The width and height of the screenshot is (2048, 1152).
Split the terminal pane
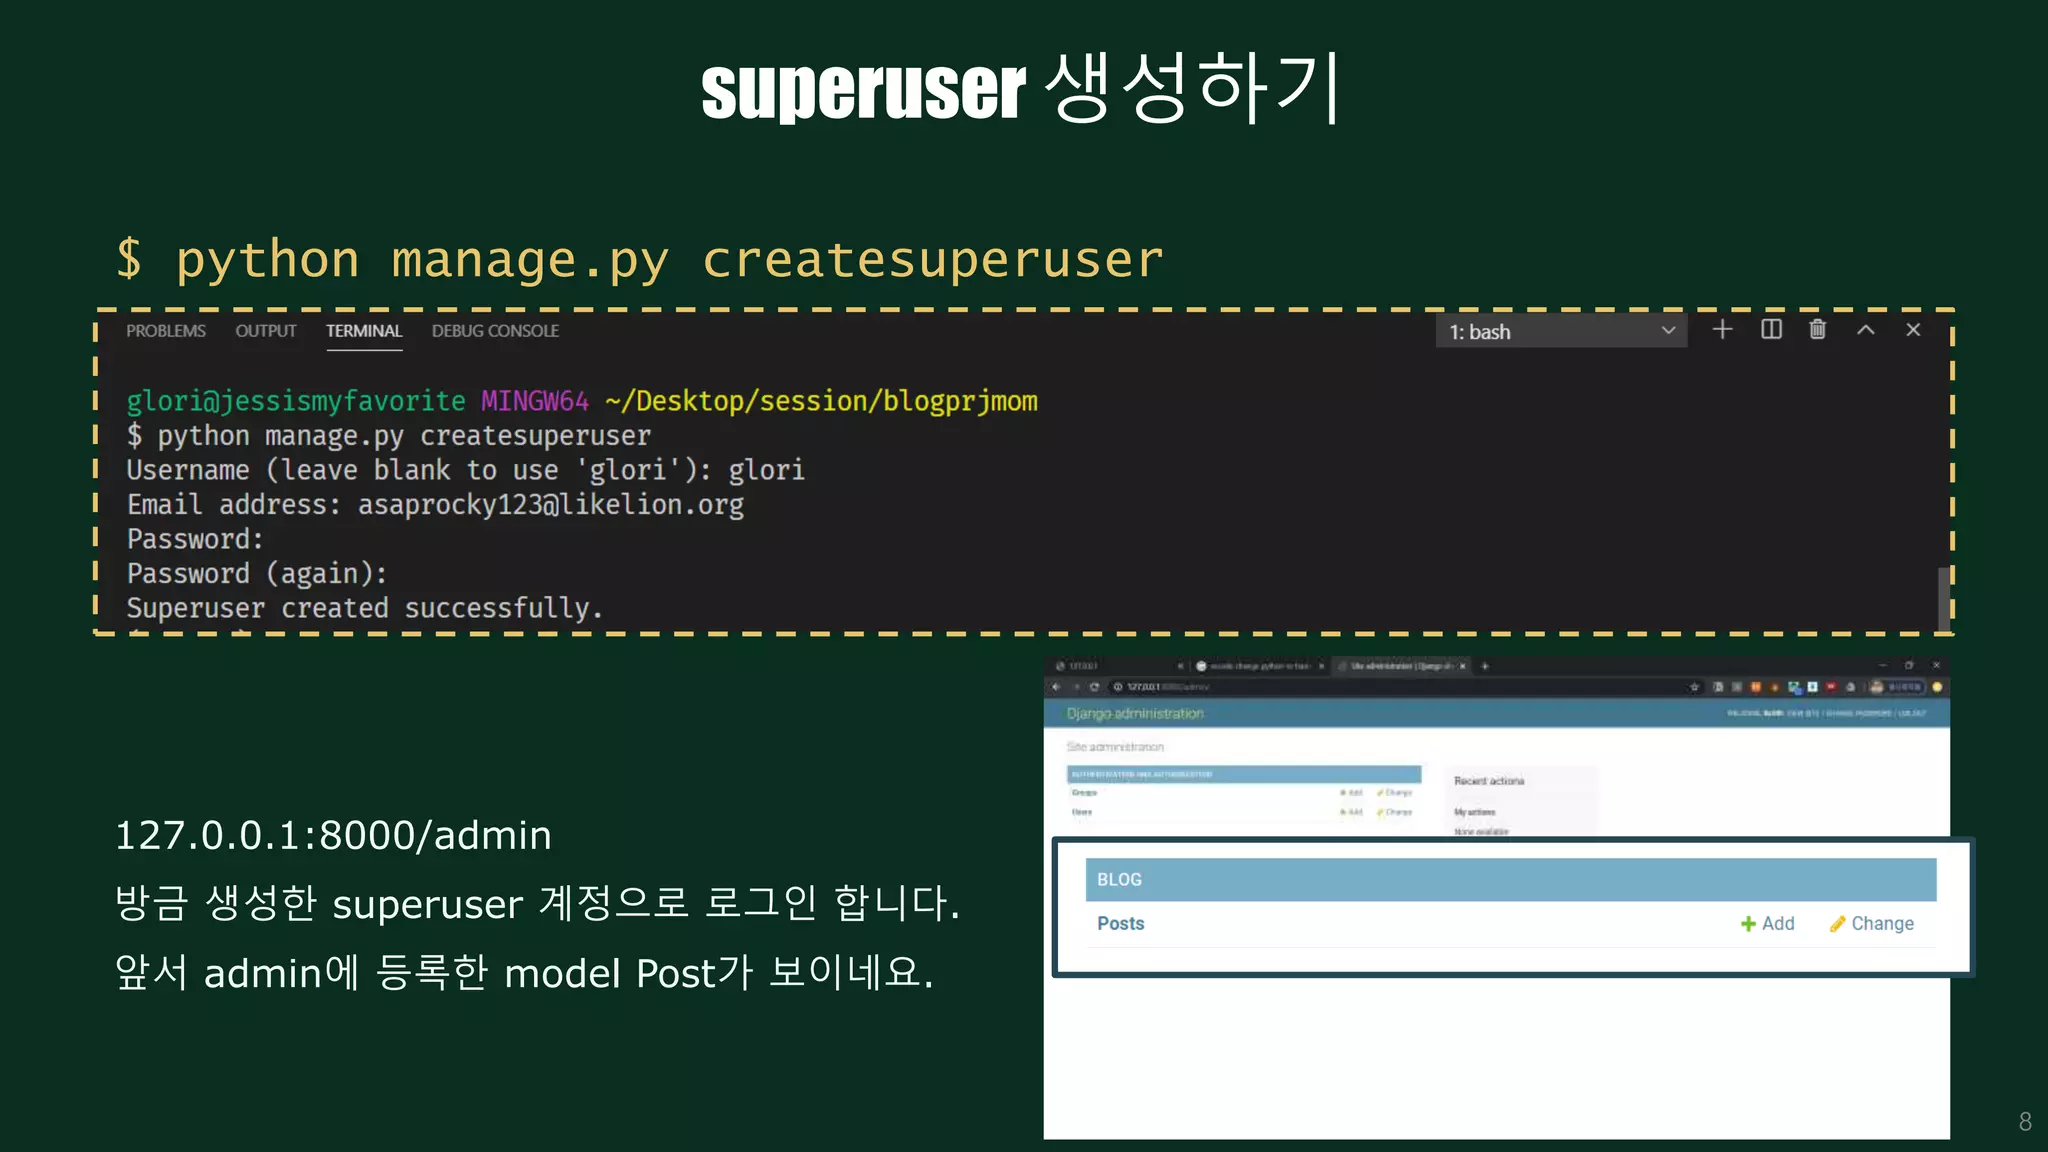click(x=1771, y=329)
